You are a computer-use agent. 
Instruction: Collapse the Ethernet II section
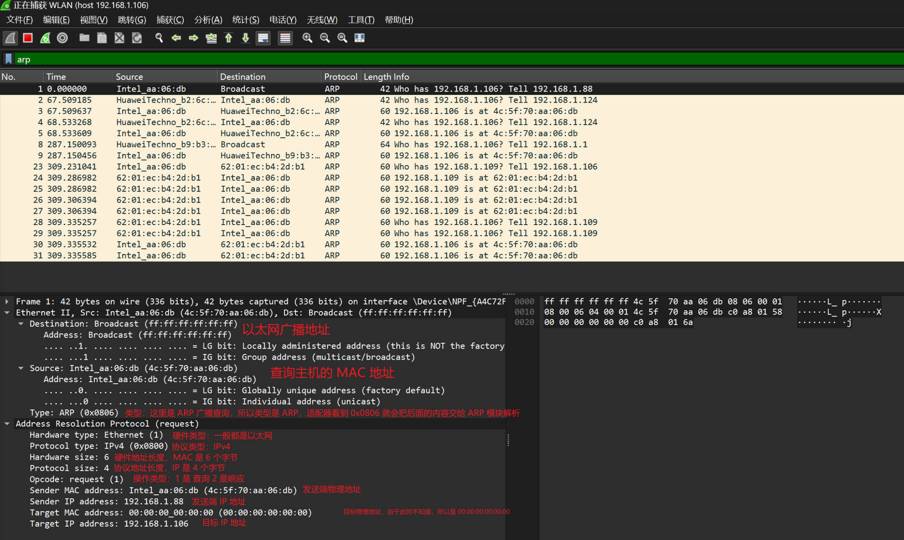point(7,313)
